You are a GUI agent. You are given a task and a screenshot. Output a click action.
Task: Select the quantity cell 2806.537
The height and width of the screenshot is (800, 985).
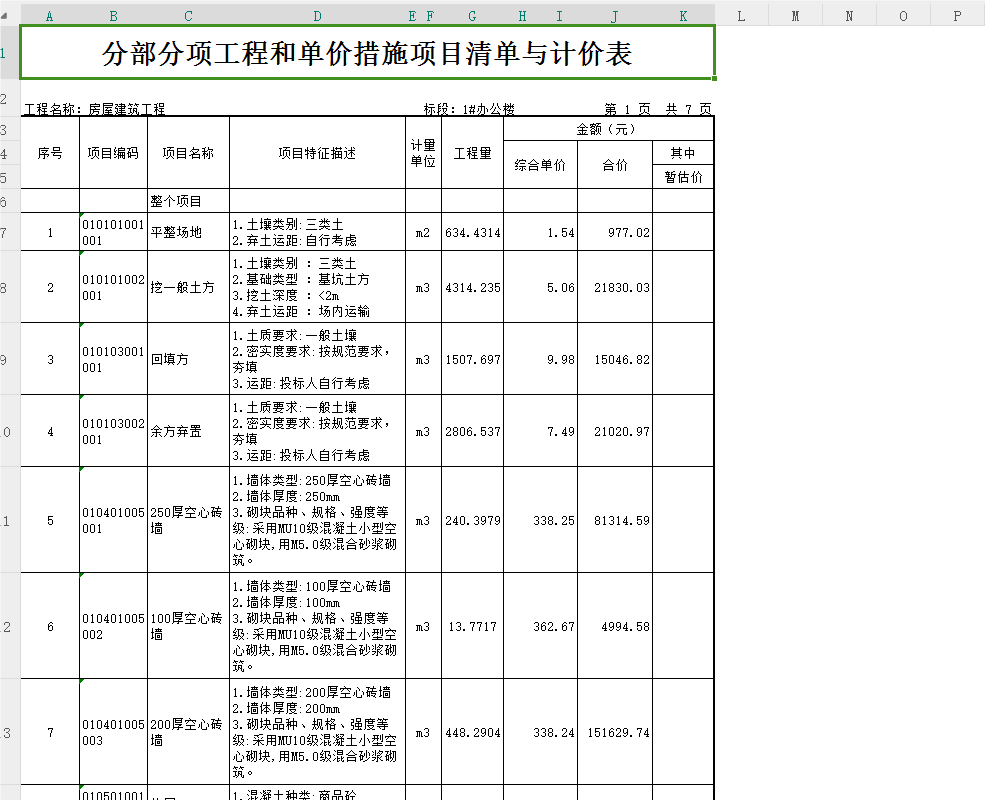point(472,431)
